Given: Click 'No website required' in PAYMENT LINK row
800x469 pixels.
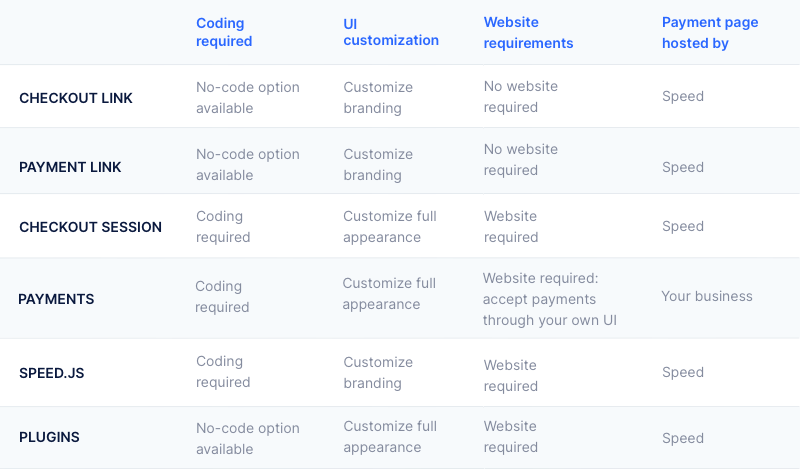Looking at the screenshot, I should pos(520,160).
